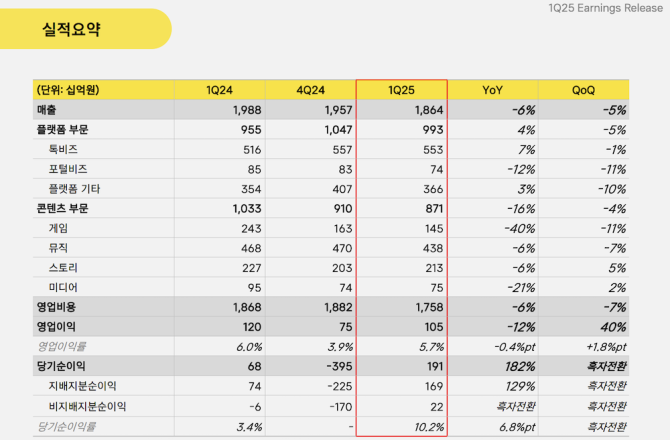Select the 콘텐츠 부문 row label

62,208
